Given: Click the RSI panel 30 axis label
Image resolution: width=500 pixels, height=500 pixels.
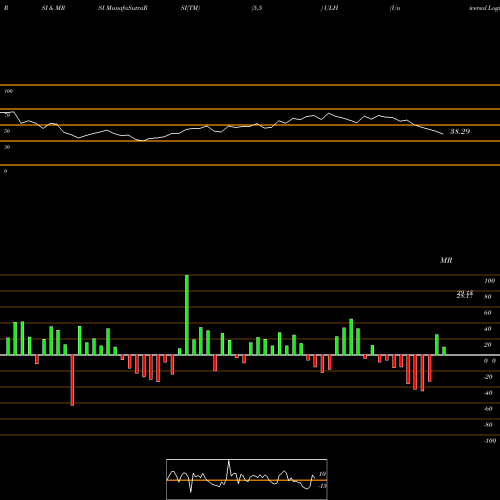Looking at the screenshot, I should tap(7, 147).
